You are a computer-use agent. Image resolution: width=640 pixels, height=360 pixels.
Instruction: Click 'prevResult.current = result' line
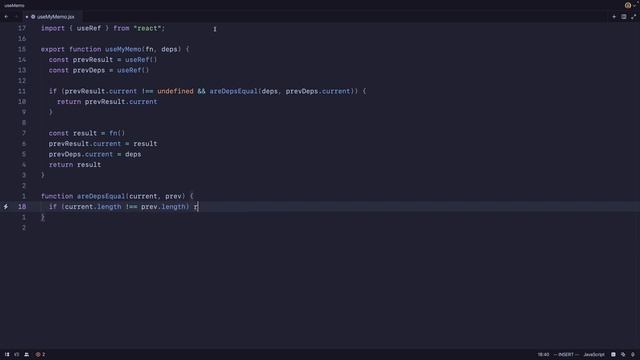pyautogui.click(x=103, y=144)
